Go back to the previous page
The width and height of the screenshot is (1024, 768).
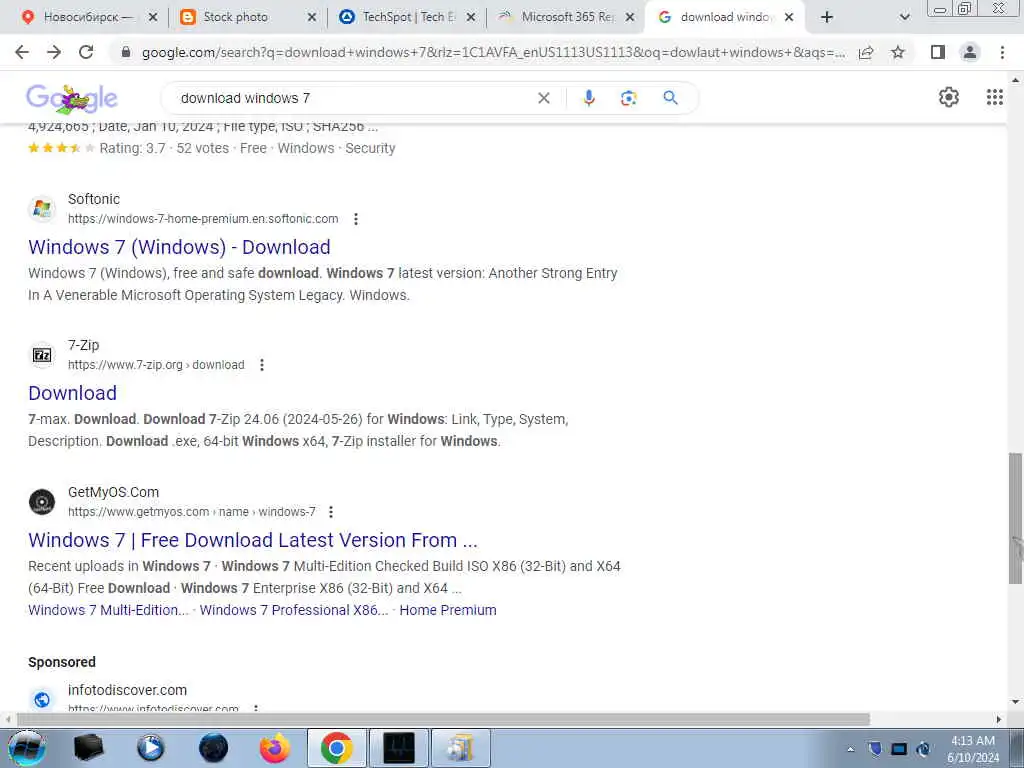click(x=22, y=52)
